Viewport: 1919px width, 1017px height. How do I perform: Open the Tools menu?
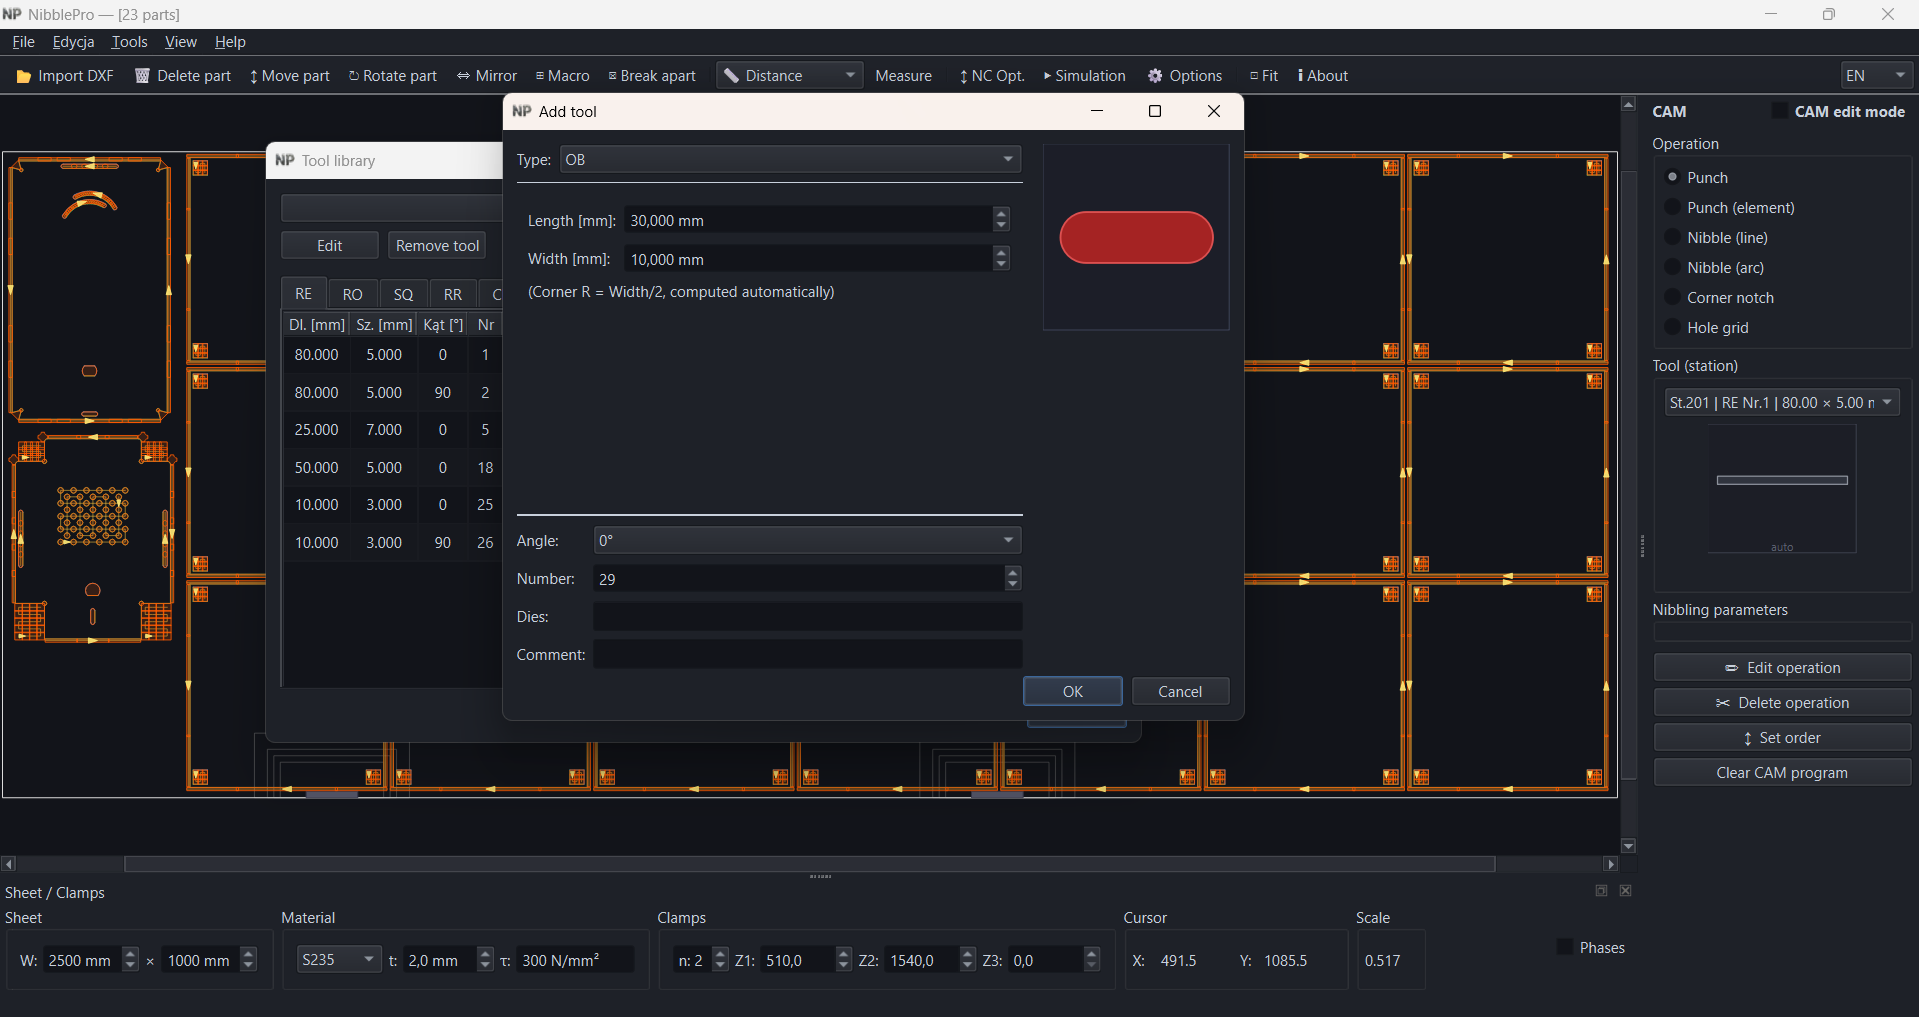pyautogui.click(x=129, y=42)
